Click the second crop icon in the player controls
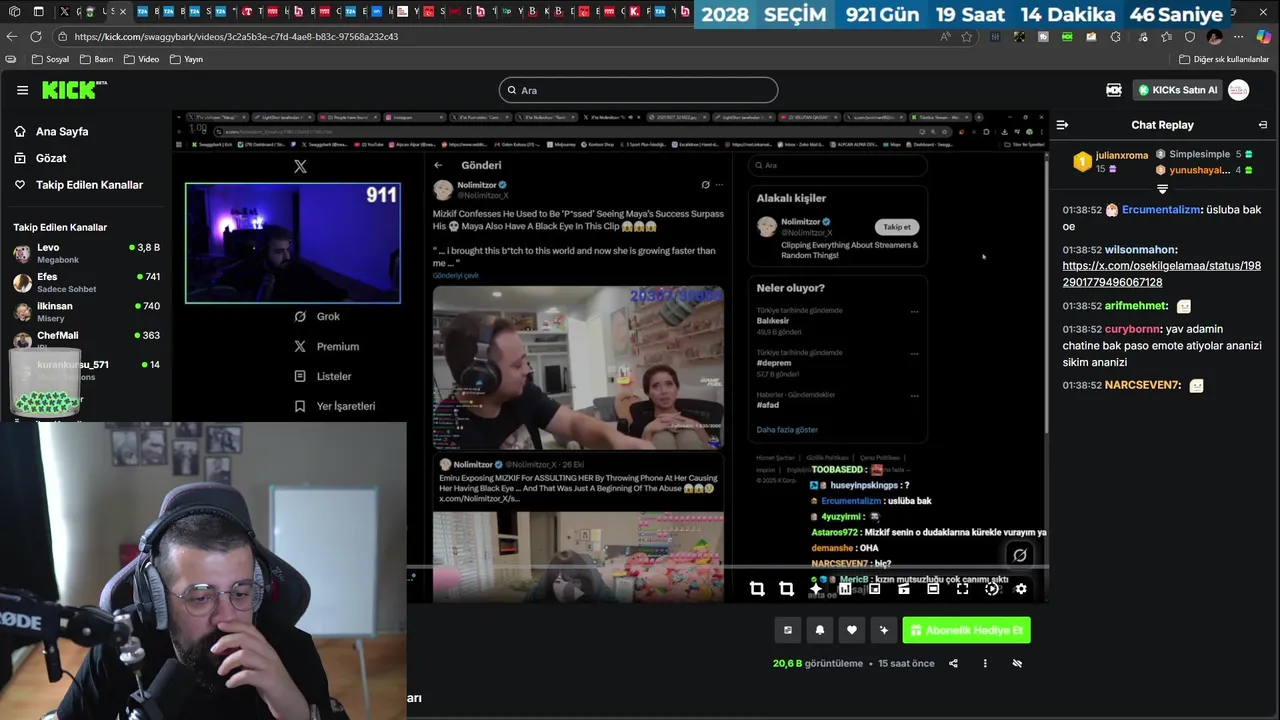 tap(786, 589)
